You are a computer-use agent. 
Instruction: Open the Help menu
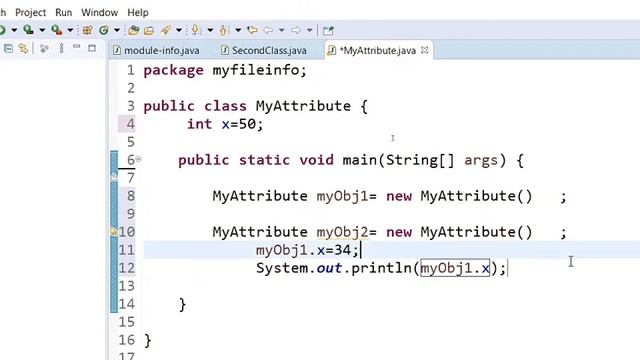[138, 13]
